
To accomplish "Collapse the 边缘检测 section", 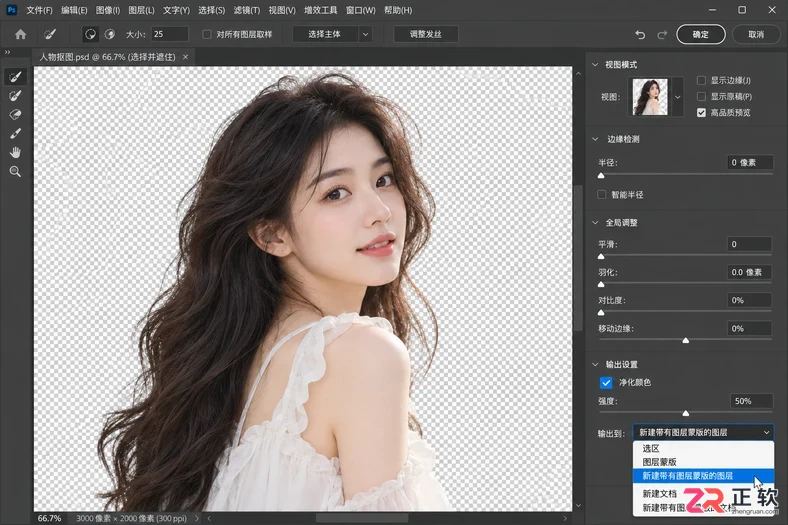I will (x=596, y=139).
